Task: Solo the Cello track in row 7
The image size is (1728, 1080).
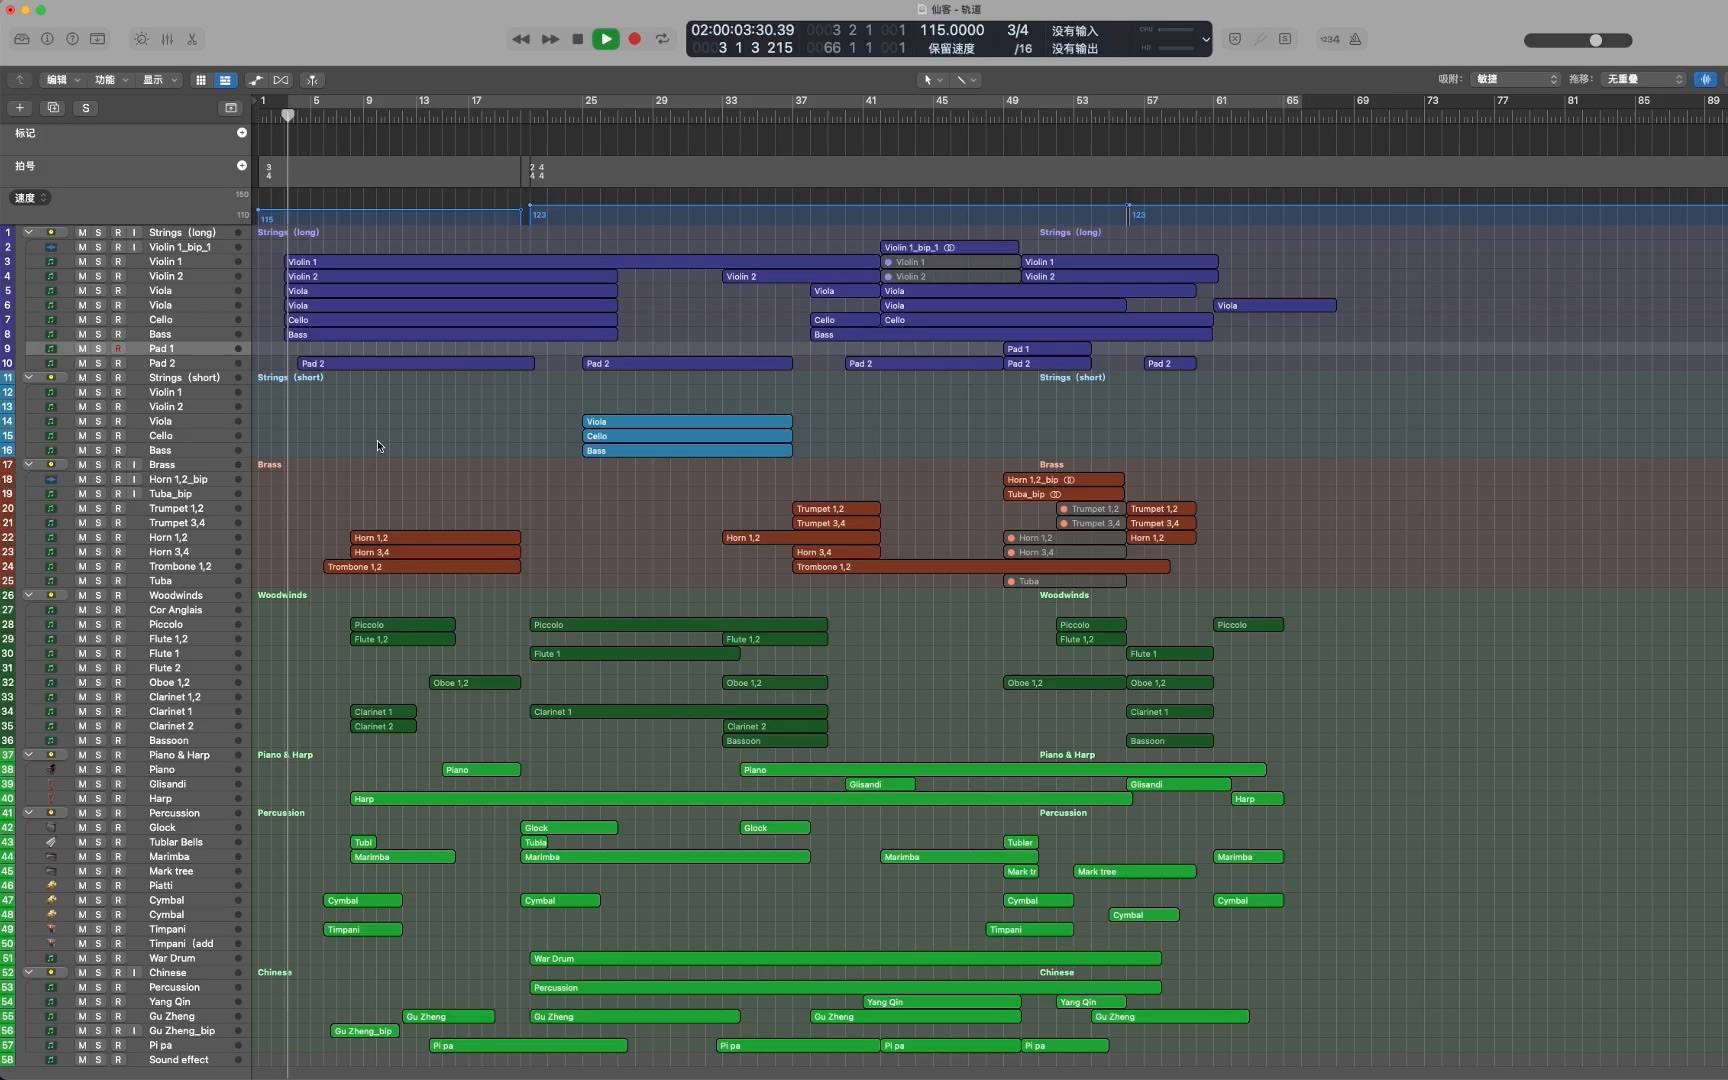Action: pos(98,319)
